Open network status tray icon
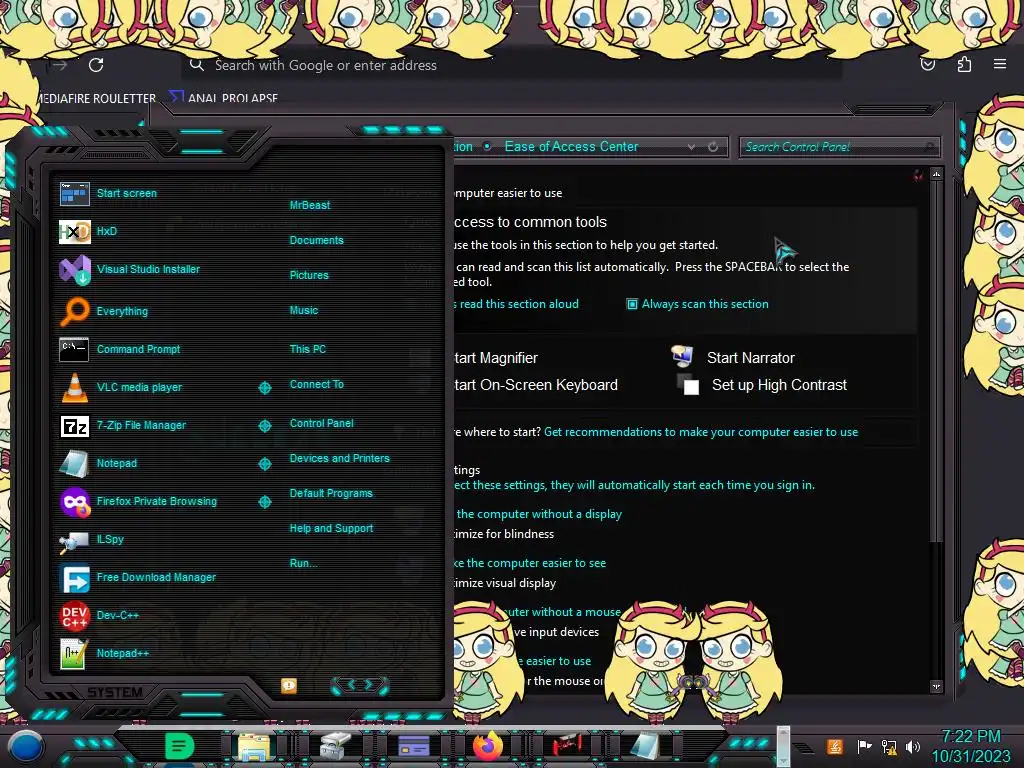 tap(889, 746)
